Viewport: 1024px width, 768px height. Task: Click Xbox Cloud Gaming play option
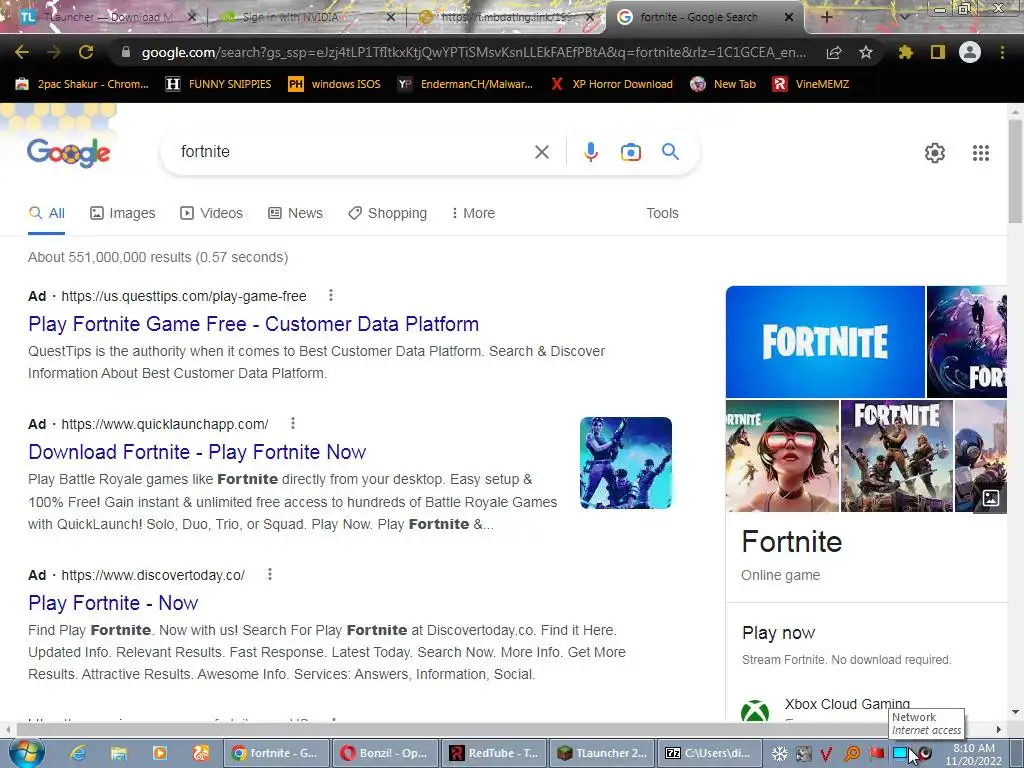coord(847,705)
